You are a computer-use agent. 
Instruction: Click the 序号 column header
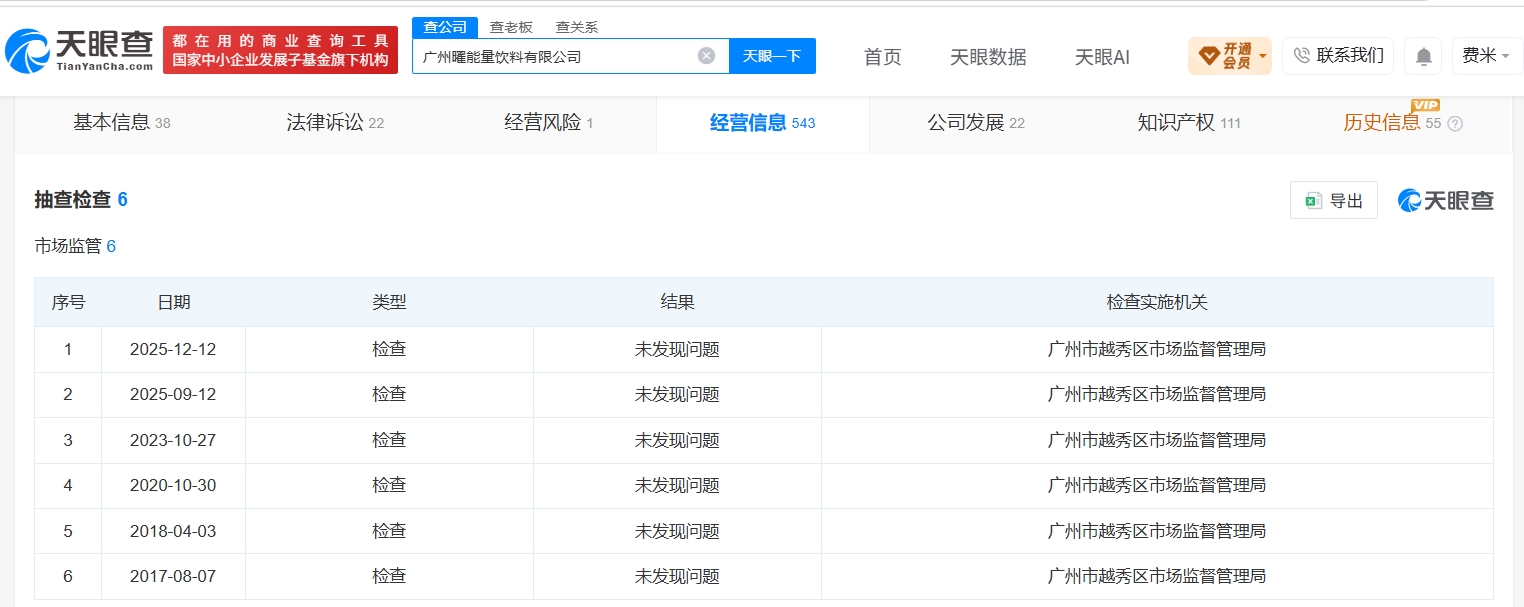pos(68,302)
